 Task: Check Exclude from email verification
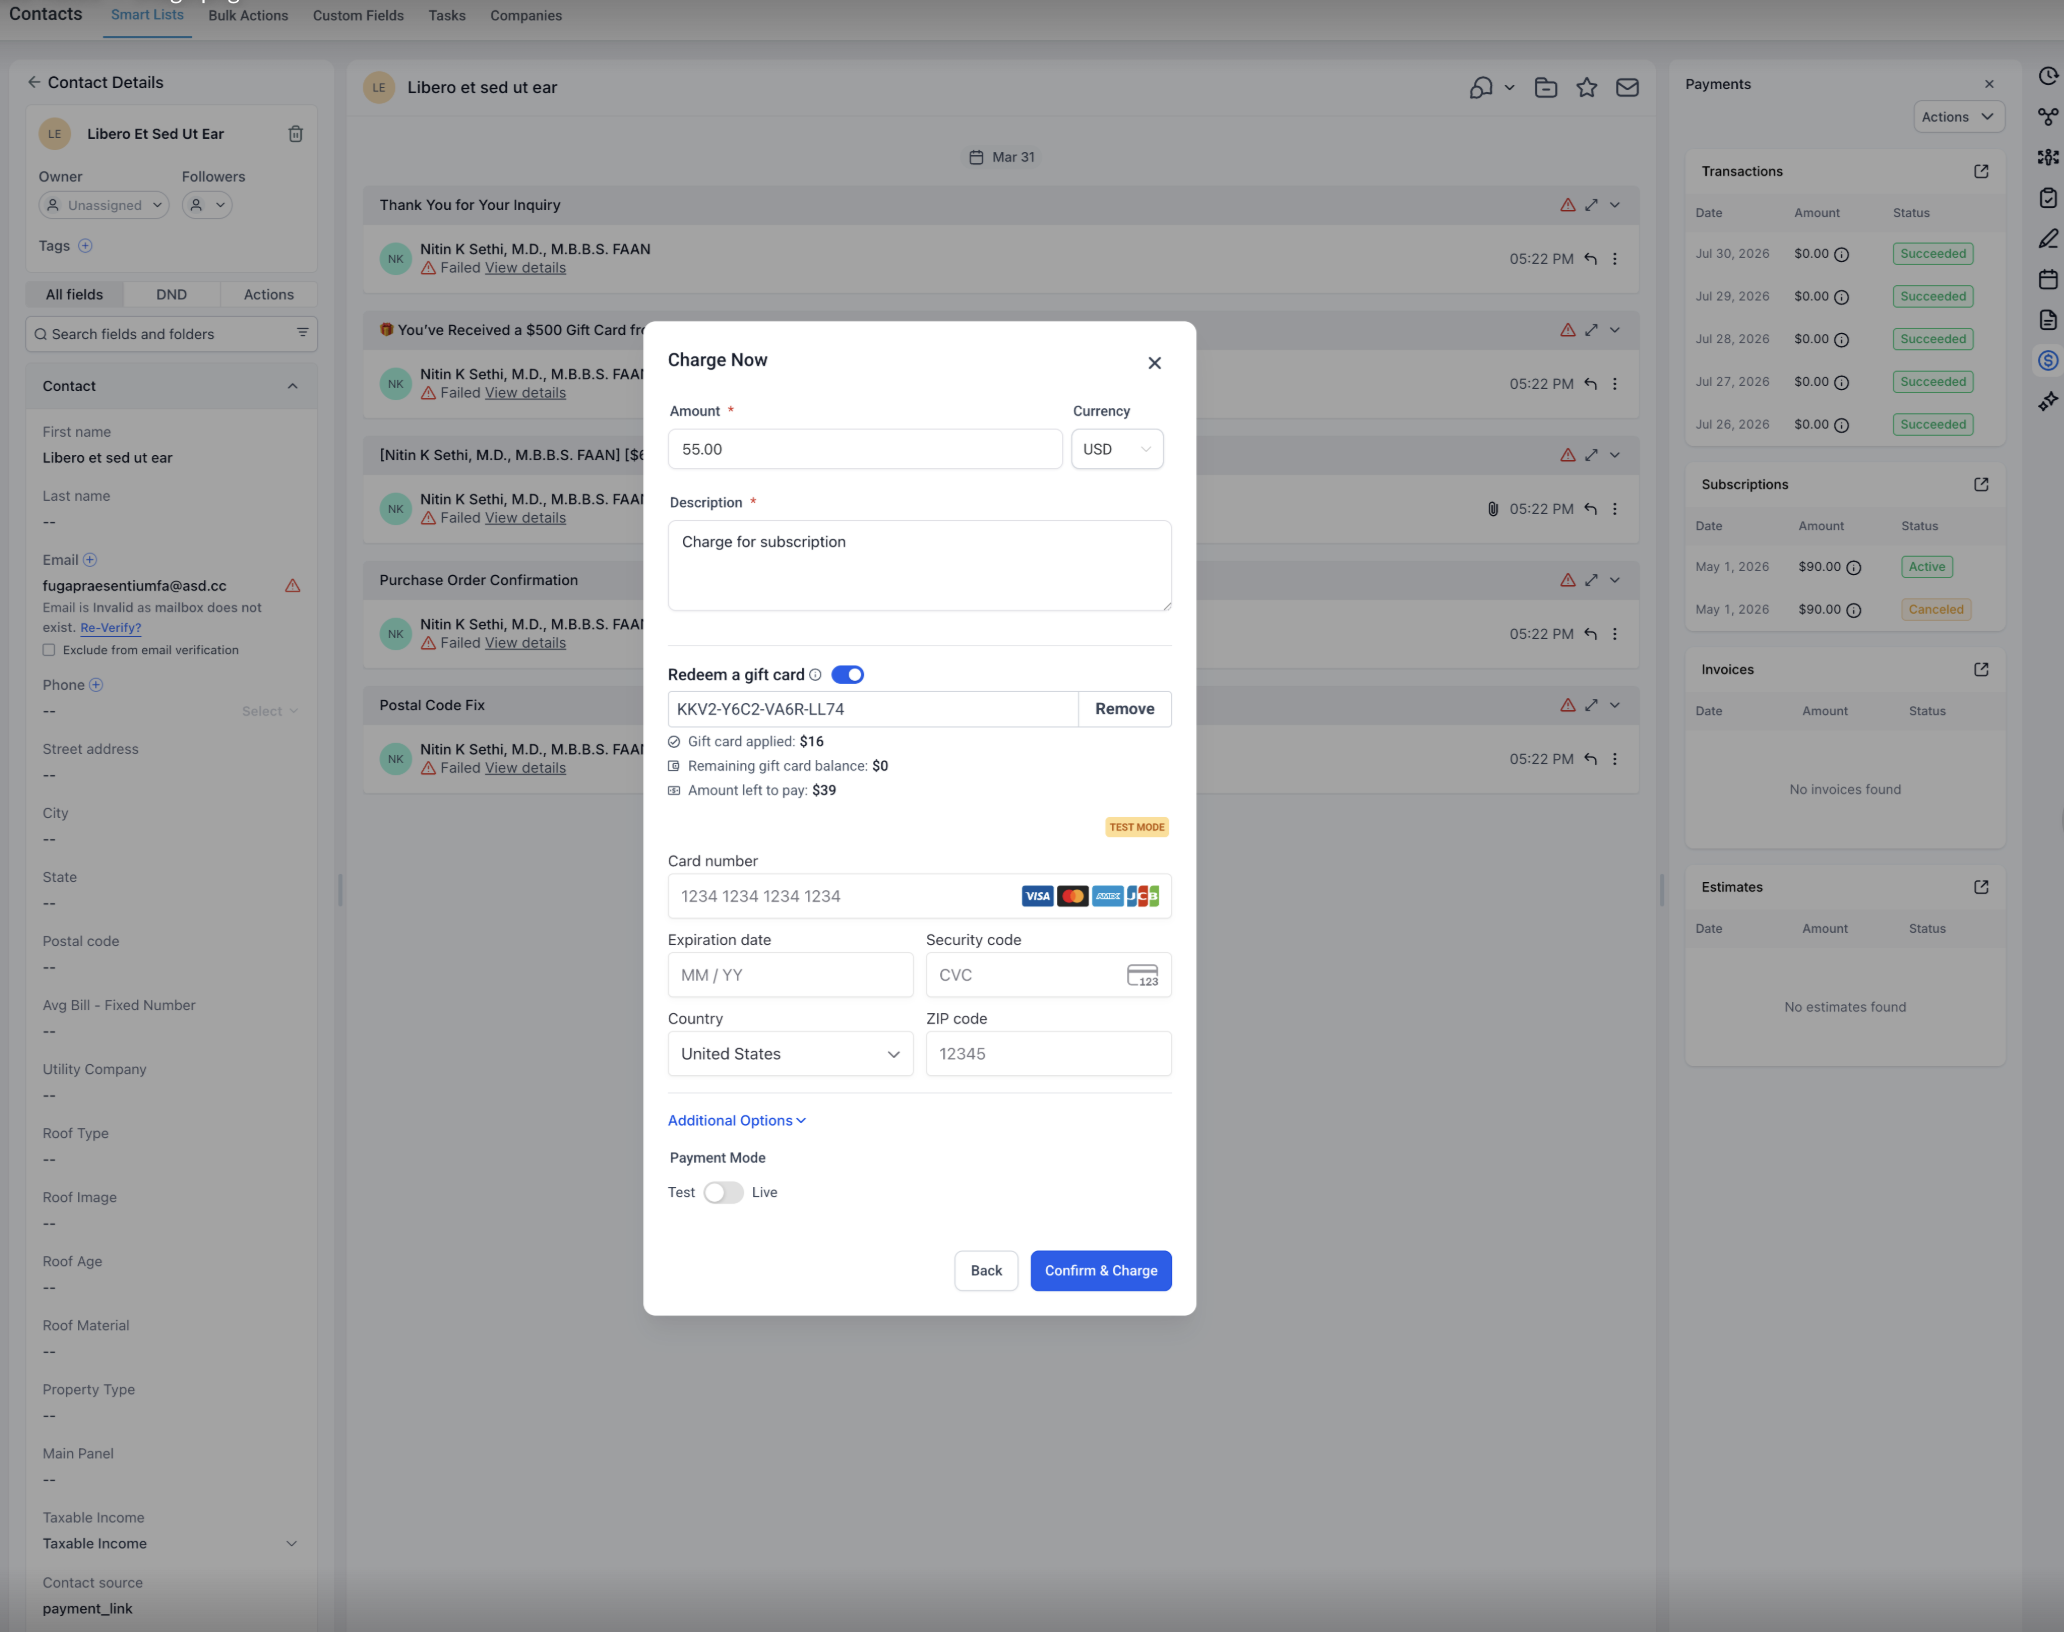49,650
